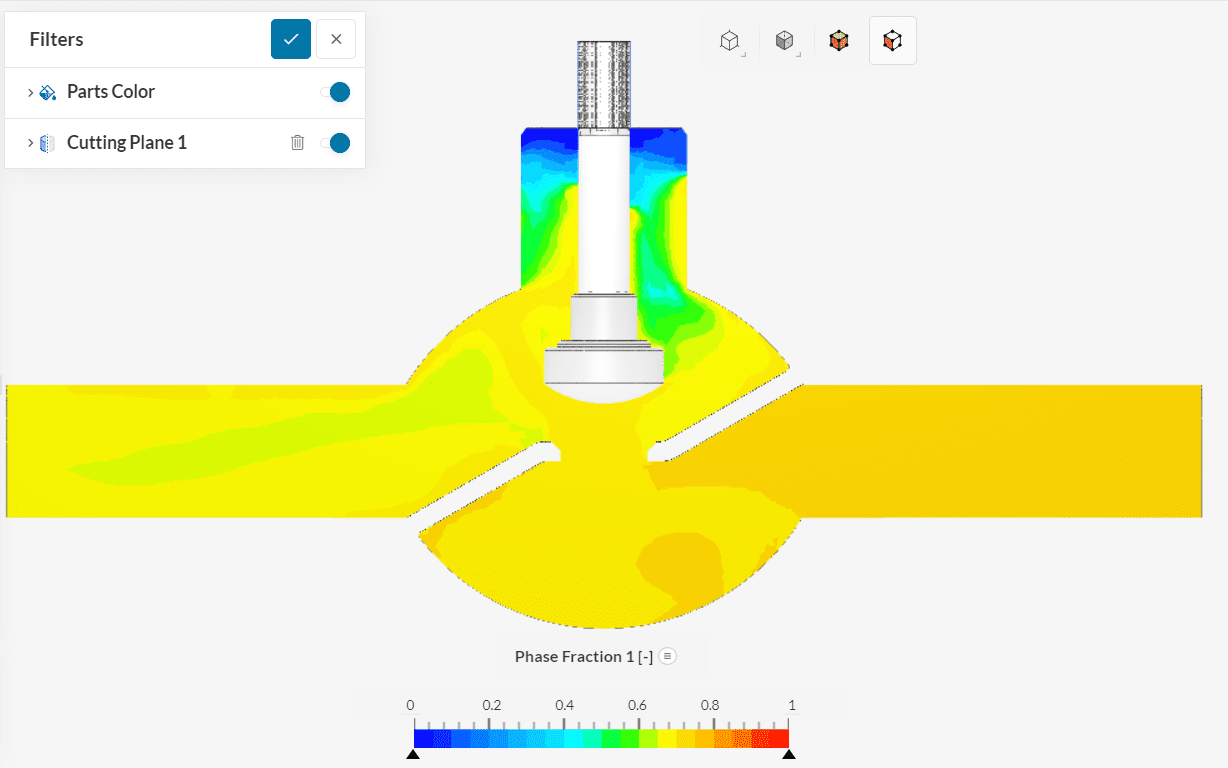
Task: Select the shaded gray cube render mode
Action: [x=785, y=41]
